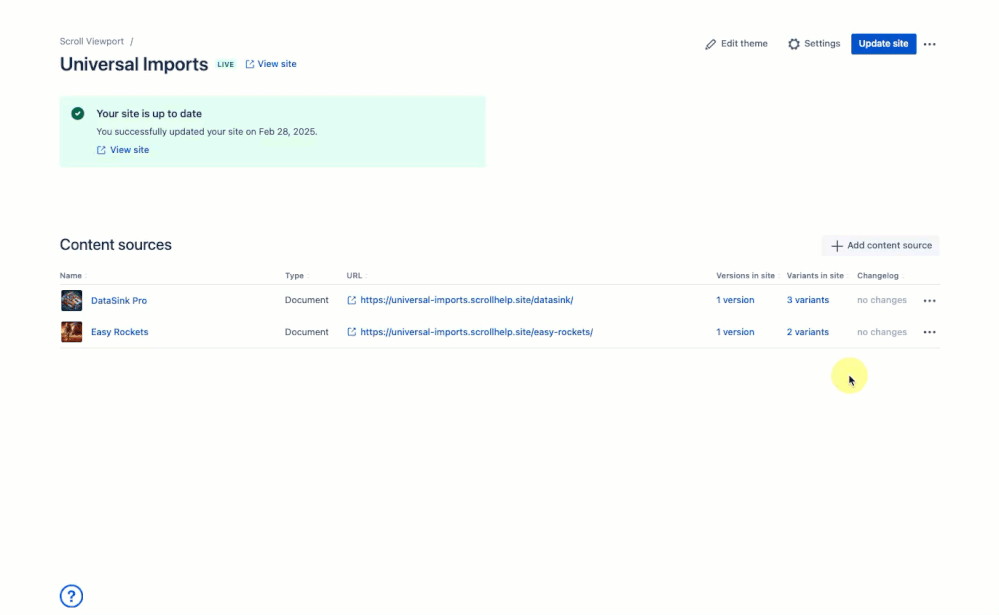999x615 pixels.
Task: Click the Easy Rockets thumbnail image
Action: click(x=71, y=332)
